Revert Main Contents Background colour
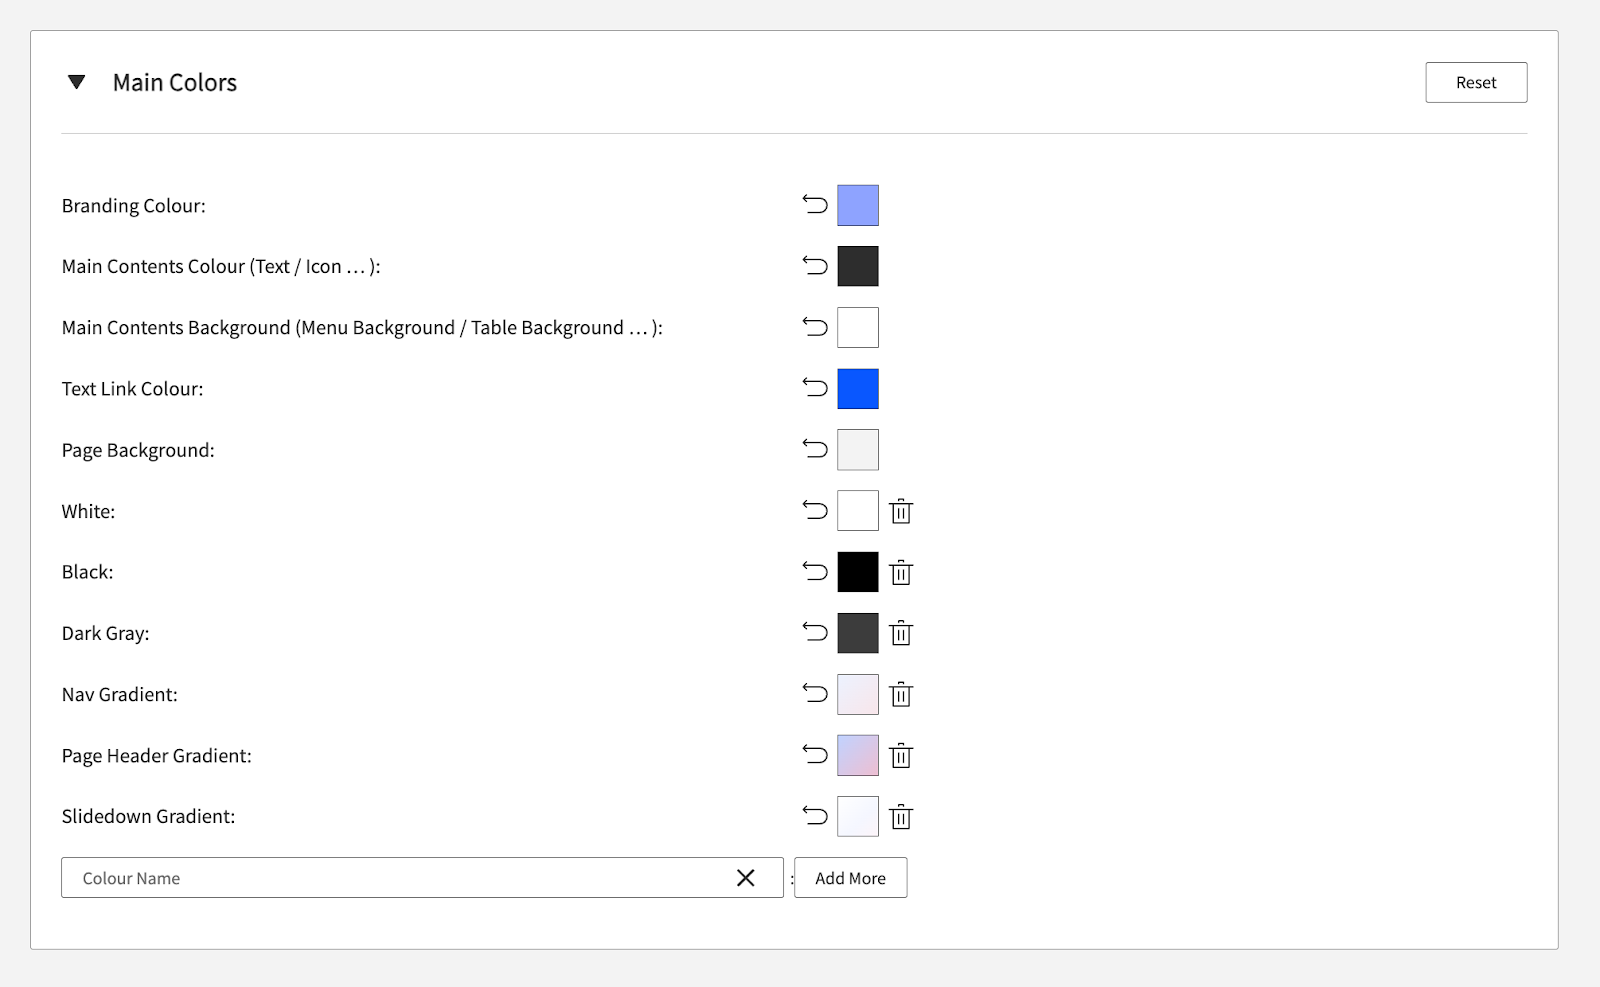Screen dimensions: 1600x987 (x=815, y=327)
